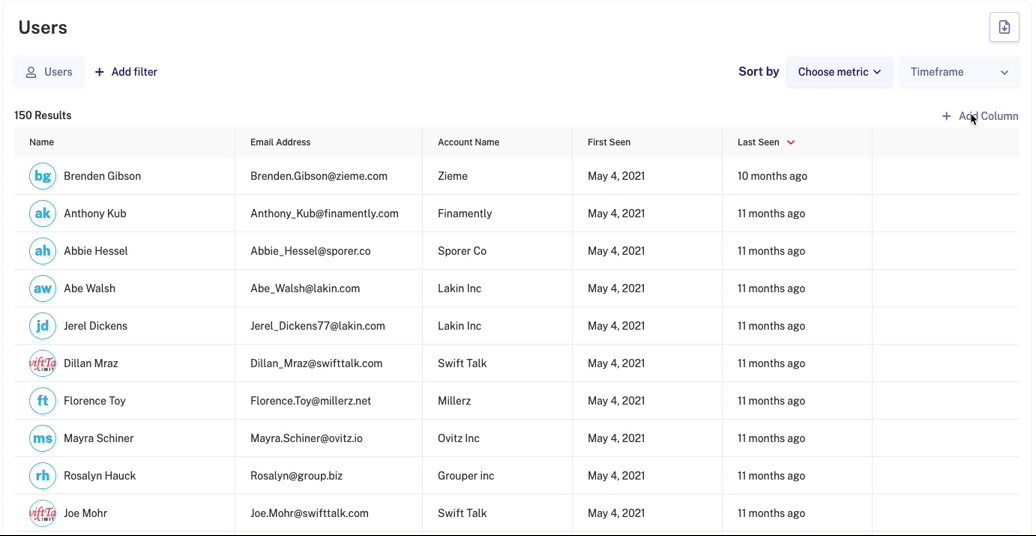
Task: Click the Last Seen sort arrow
Action: [791, 142]
